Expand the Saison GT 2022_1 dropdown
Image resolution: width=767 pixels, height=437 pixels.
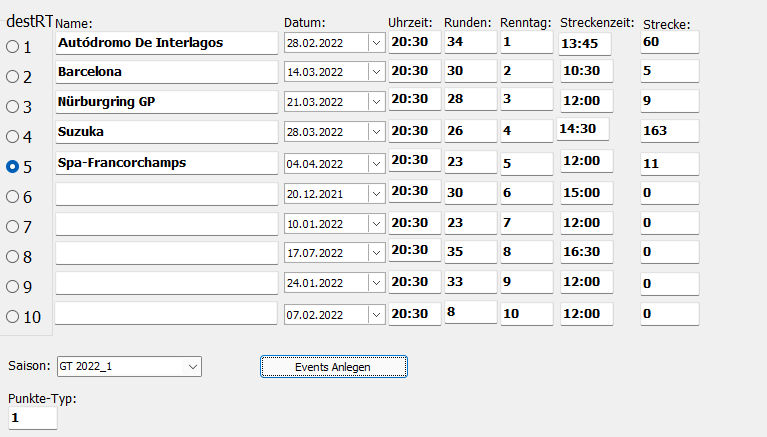192,367
